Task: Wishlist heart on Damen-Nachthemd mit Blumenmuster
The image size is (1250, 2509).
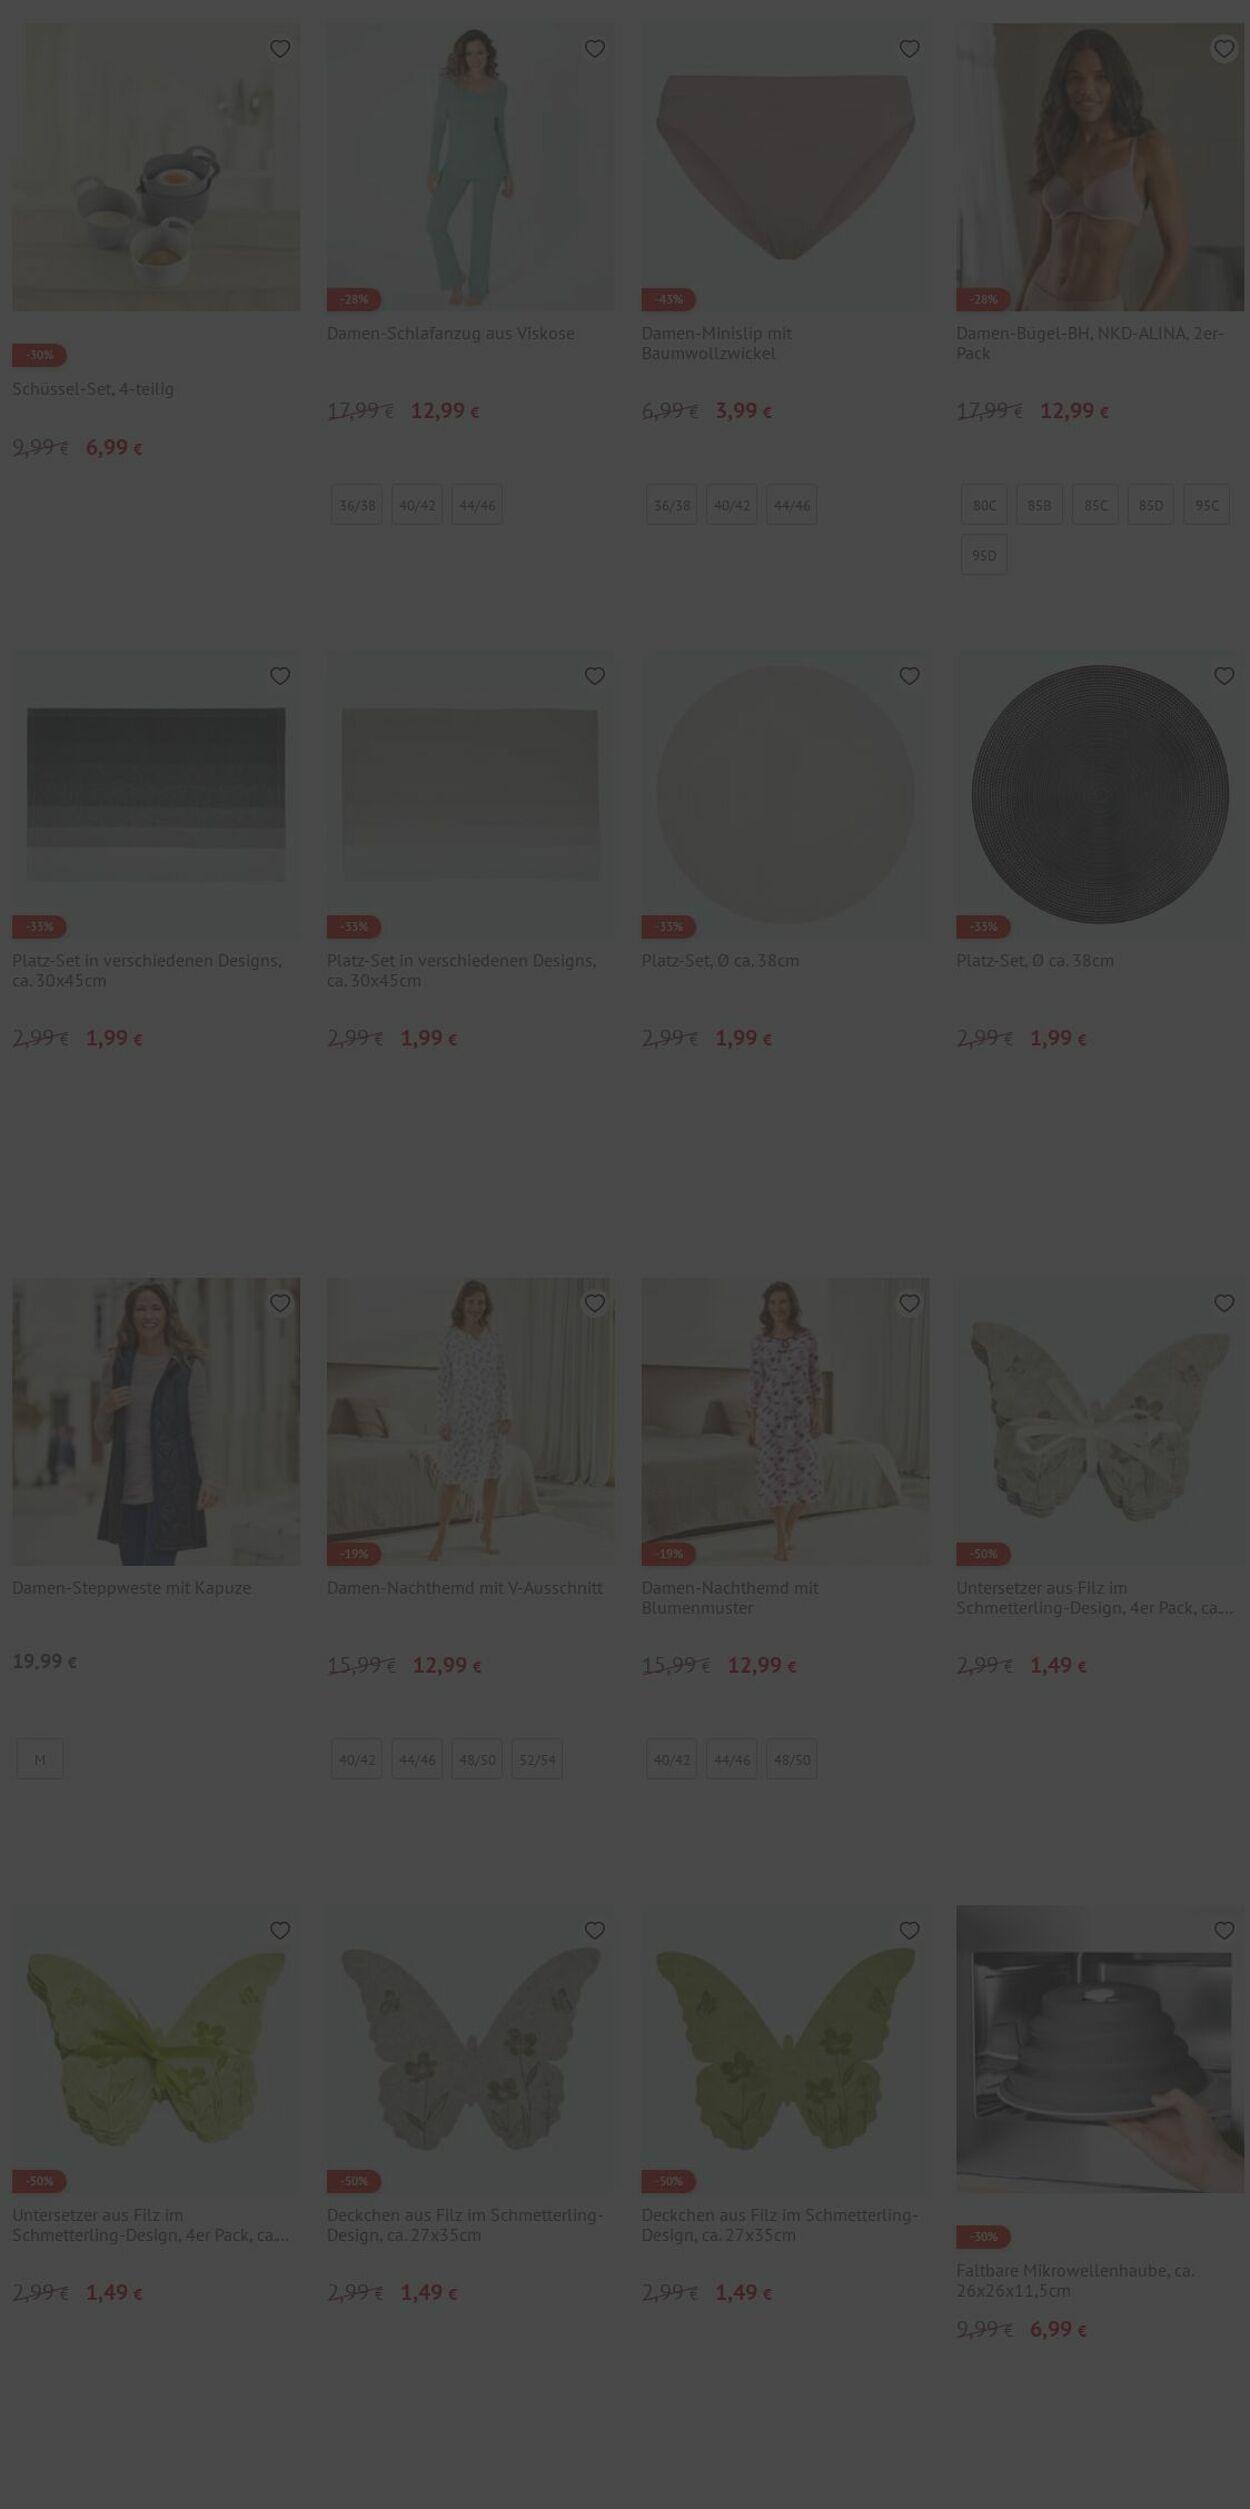Action: [909, 1303]
